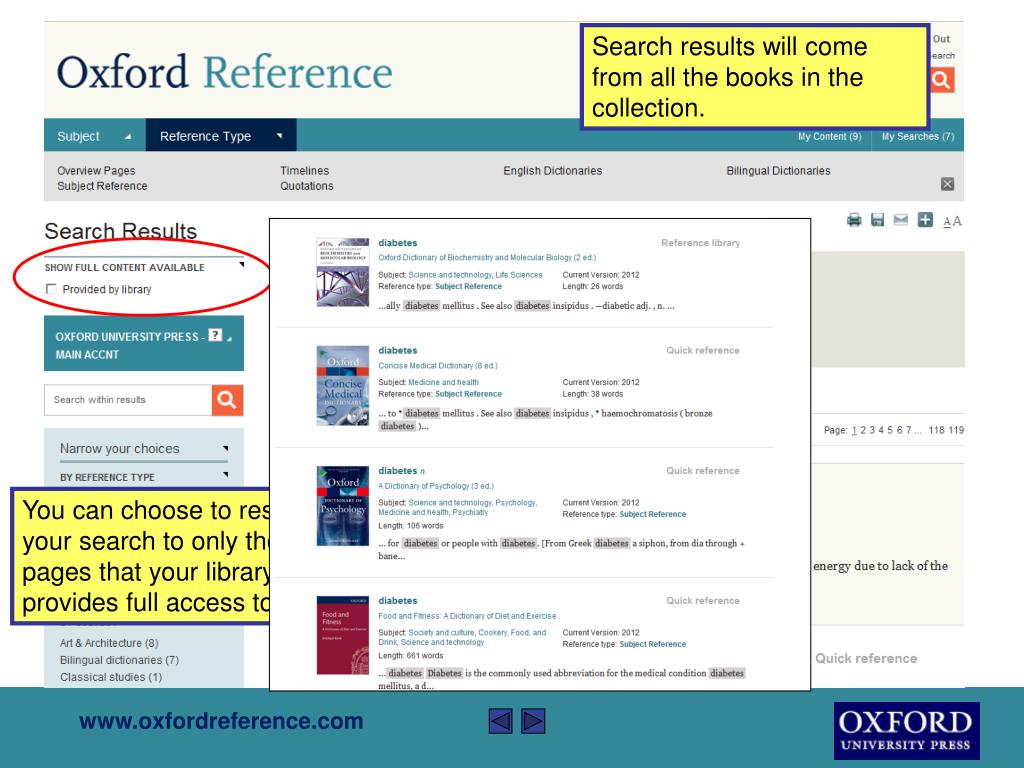Click Food and Fitness cover thumbnail
The height and width of the screenshot is (768, 1024).
pos(343,635)
